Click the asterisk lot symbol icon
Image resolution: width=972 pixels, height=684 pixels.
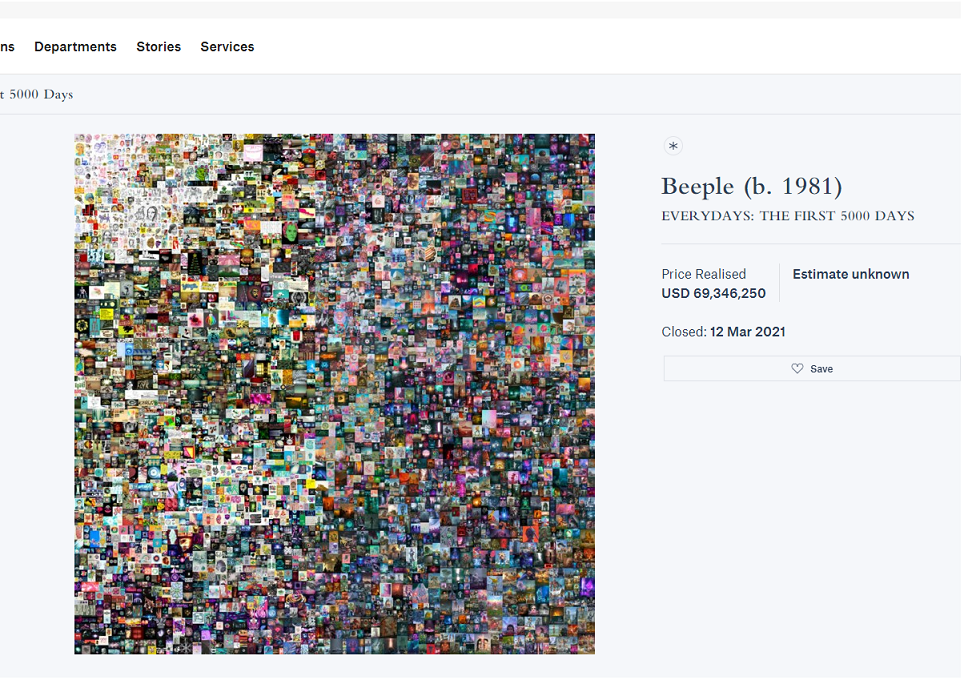[x=673, y=146]
